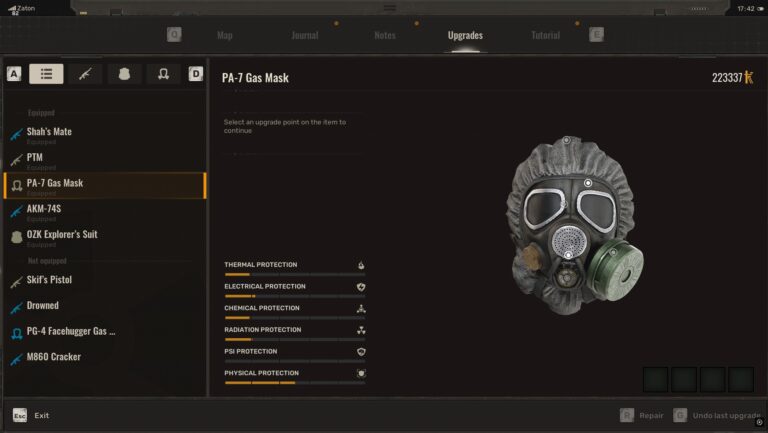
Task: Select PTM in the item list
Action: point(105,160)
